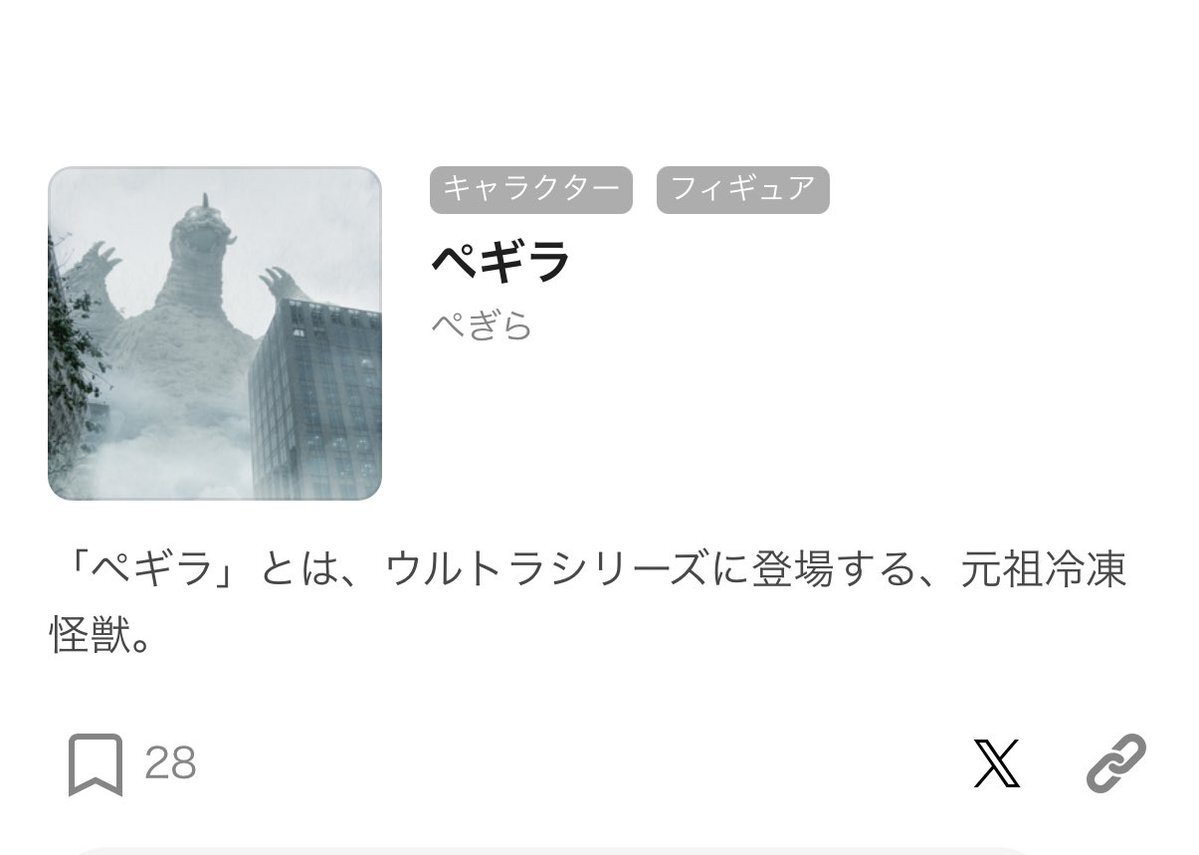Open the ペギラ monster thumbnail image
This screenshot has height=855, width=1199.
pyautogui.click(x=215, y=333)
